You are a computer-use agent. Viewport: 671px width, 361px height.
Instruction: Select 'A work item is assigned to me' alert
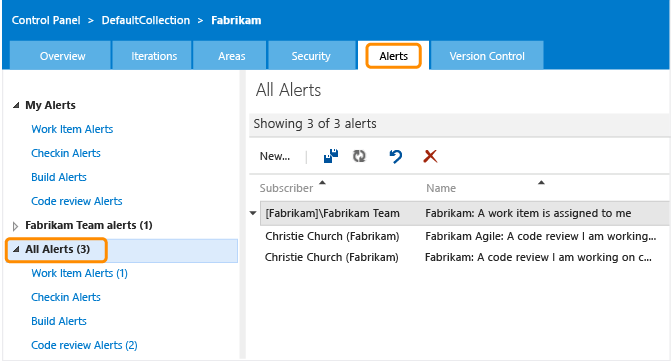[528, 213]
